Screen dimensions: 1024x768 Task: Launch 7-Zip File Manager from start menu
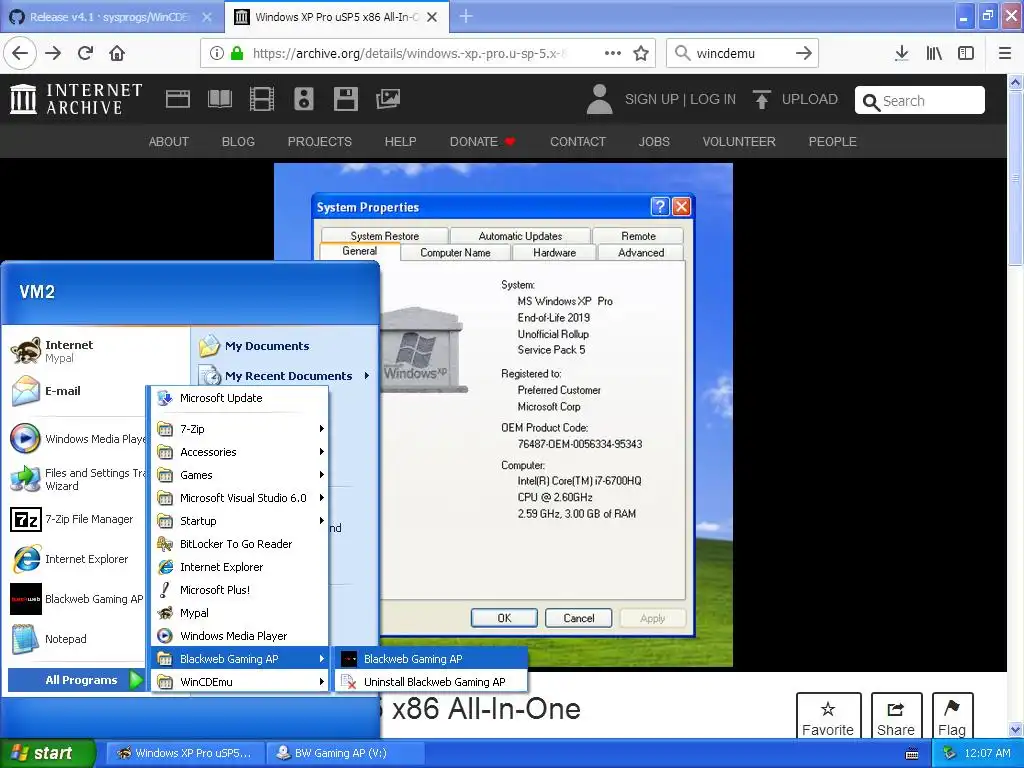click(72, 519)
